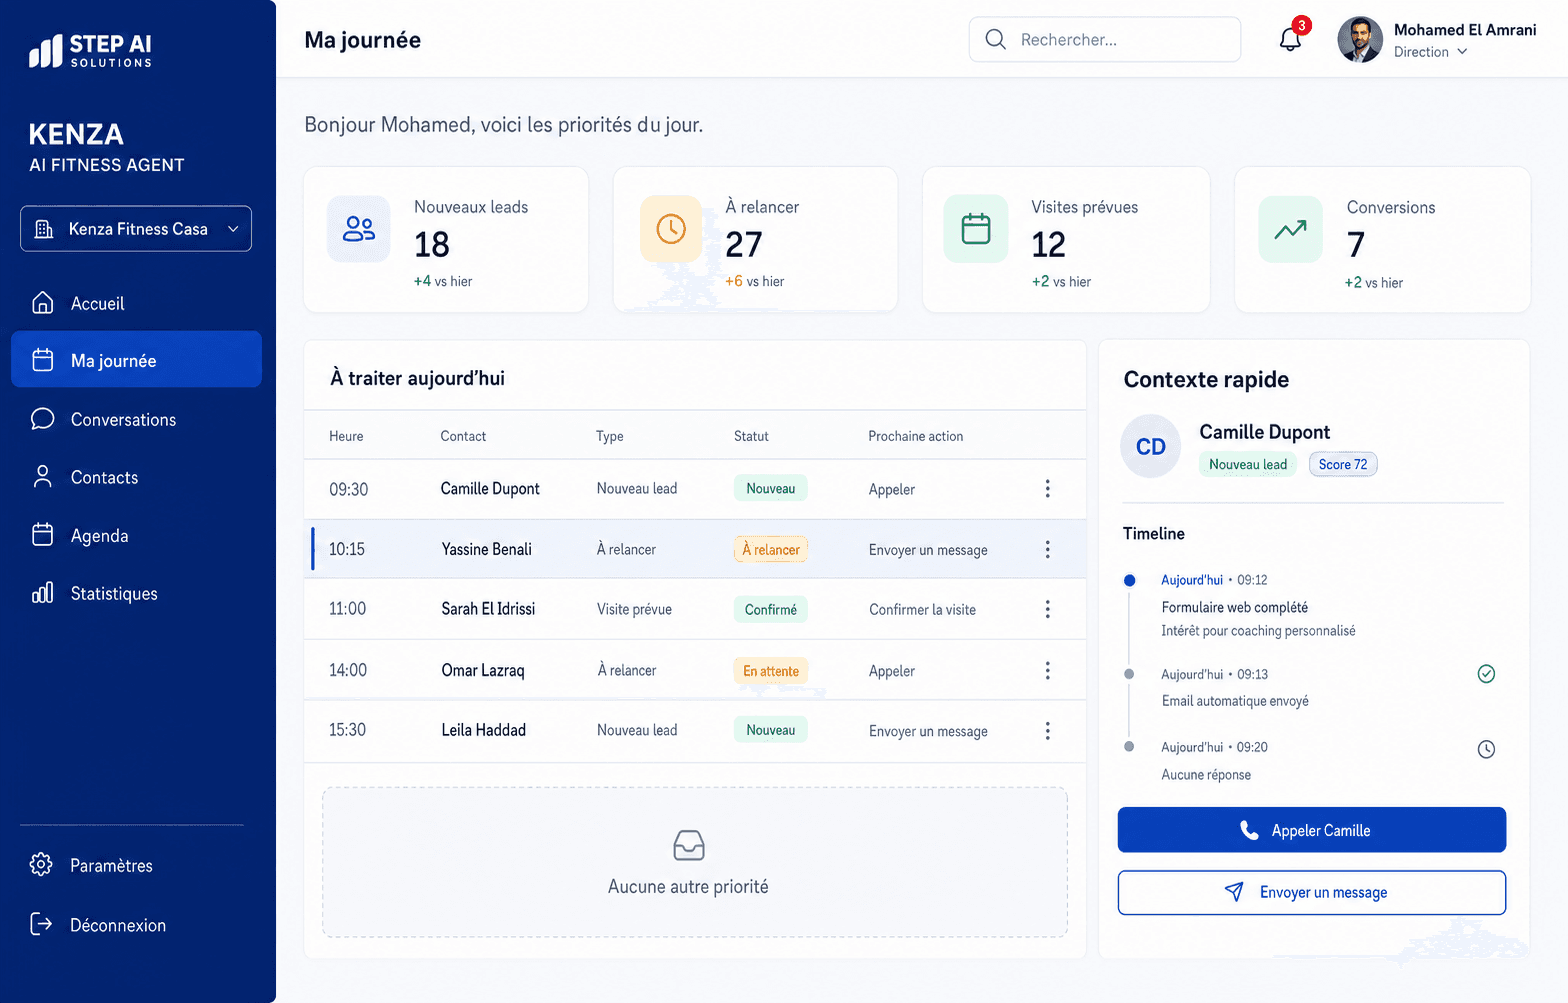The height and width of the screenshot is (1003, 1568).
Task: Click the inbox icon above Aucune autre priorité
Action: [689, 845]
